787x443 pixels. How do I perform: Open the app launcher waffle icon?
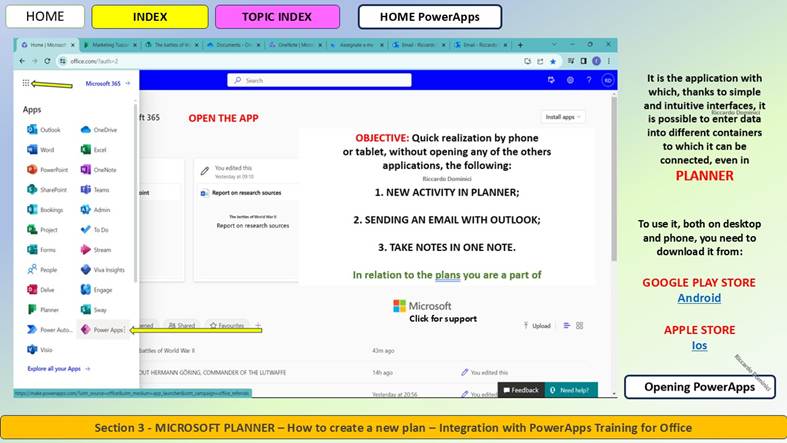(26, 83)
